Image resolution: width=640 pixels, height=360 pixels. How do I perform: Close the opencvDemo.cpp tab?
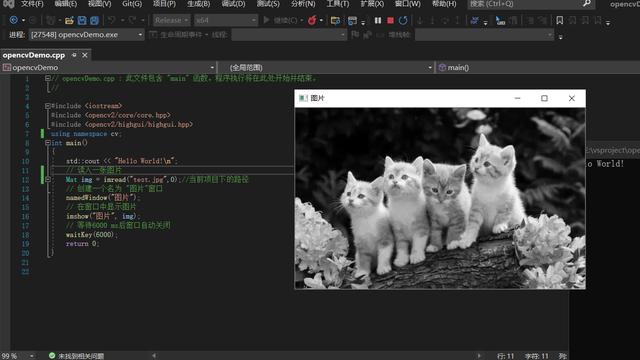click(x=85, y=55)
